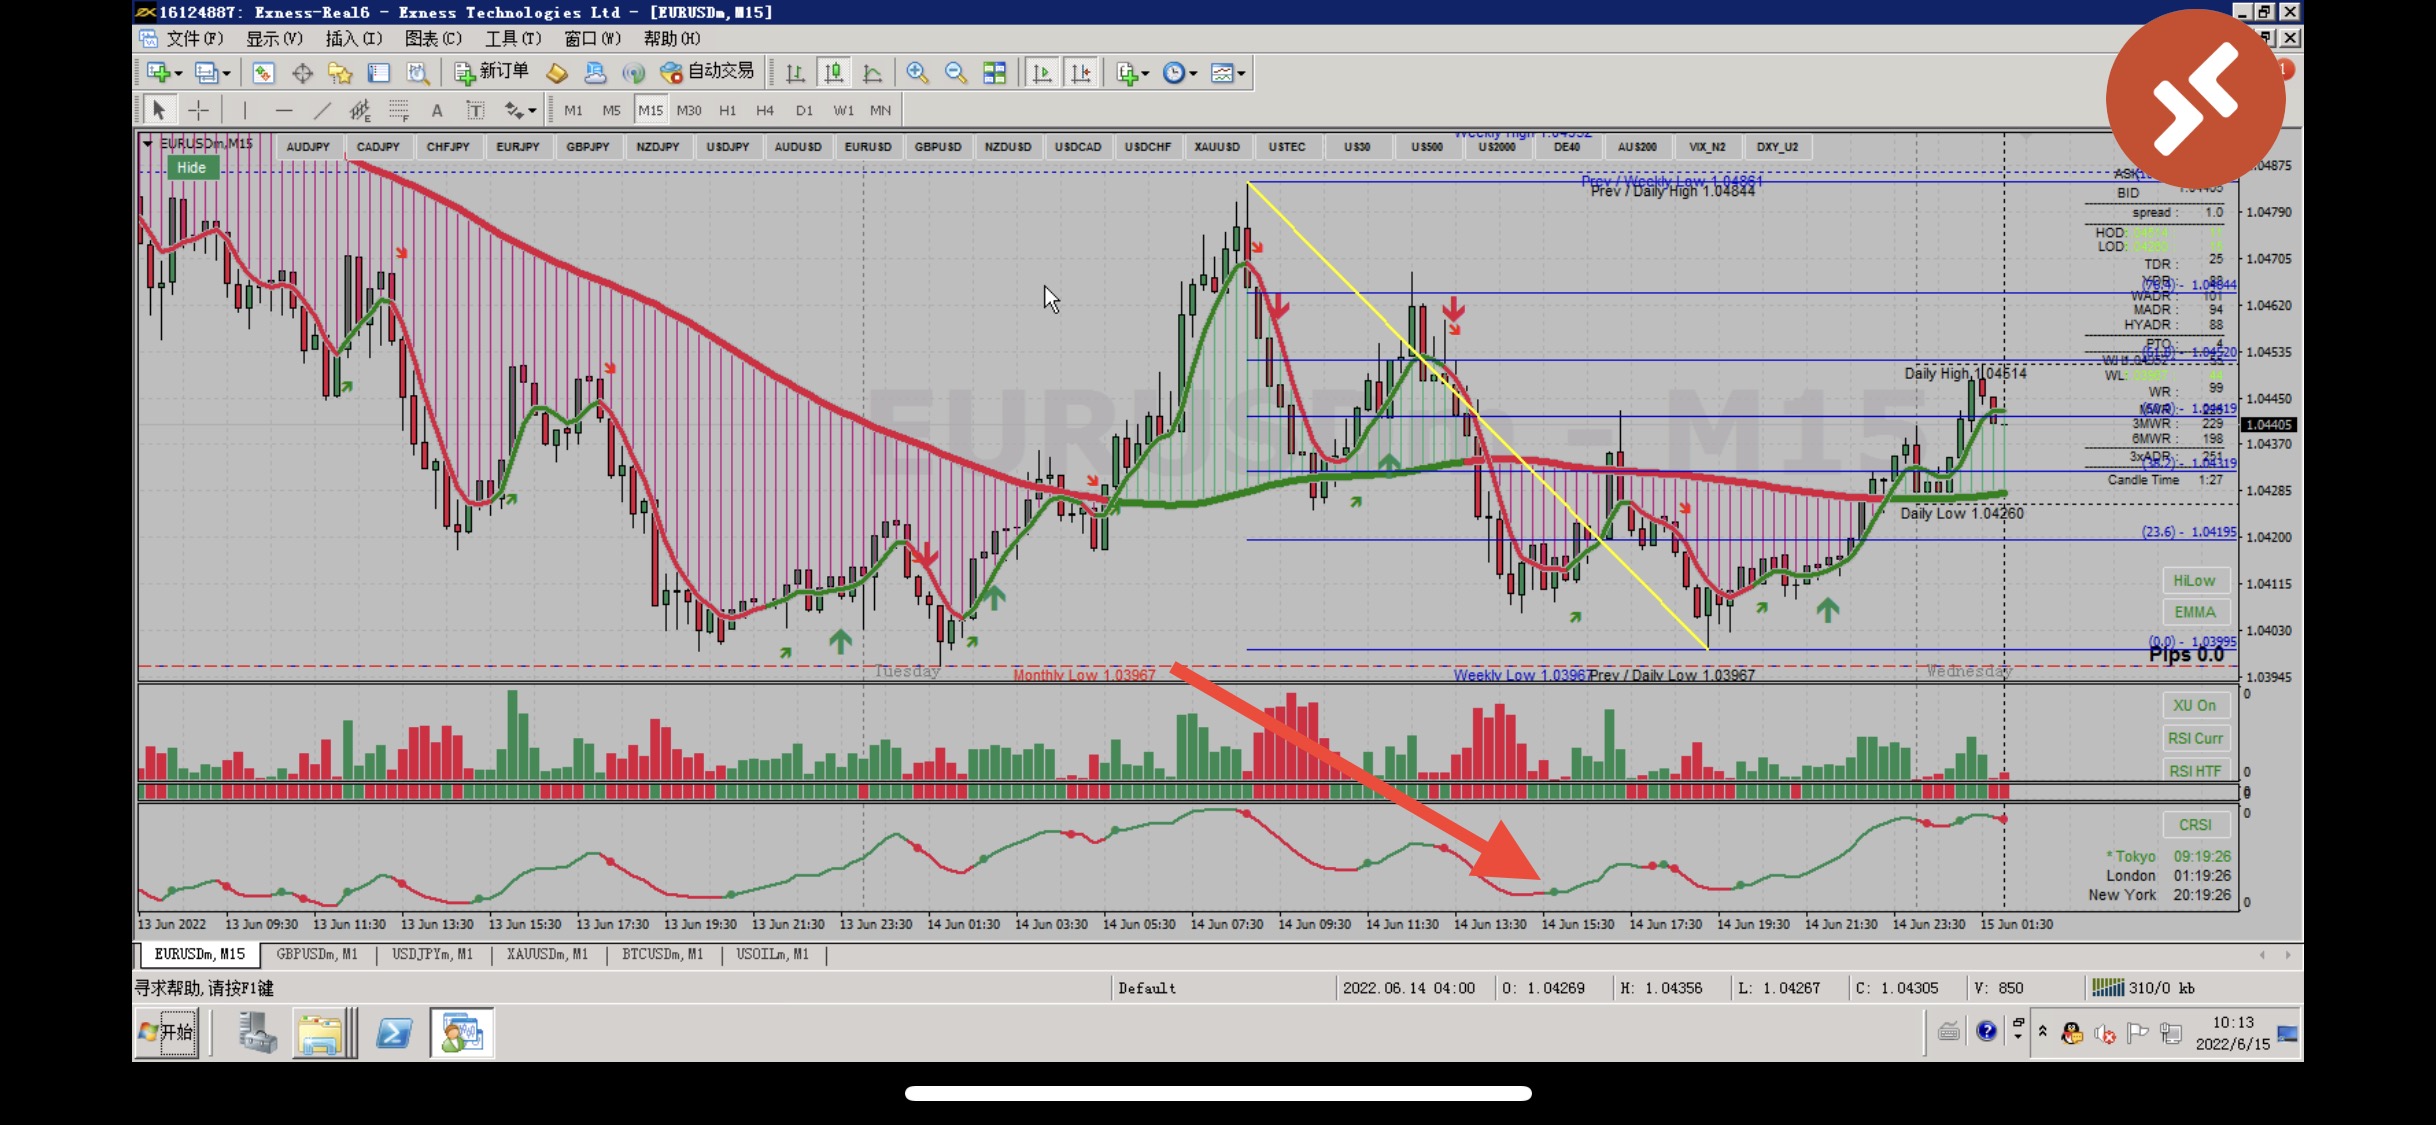Expand the templates dropdown arrow
Image resolution: width=2436 pixels, height=1125 pixels.
pos(1241,74)
